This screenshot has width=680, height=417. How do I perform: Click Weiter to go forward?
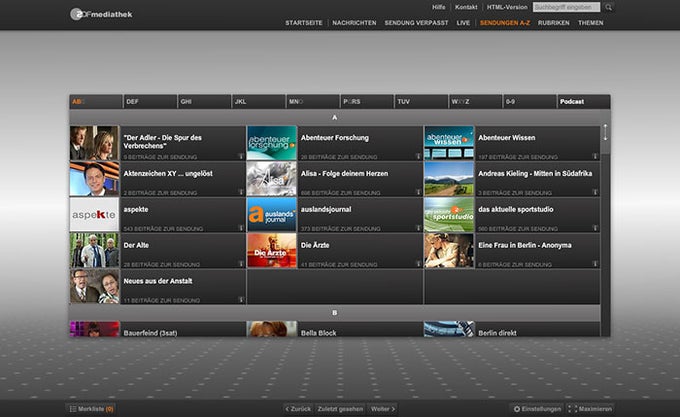(x=382, y=409)
